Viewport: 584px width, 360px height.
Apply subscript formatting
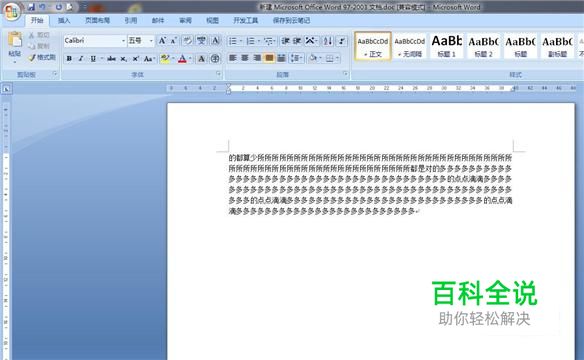tap(124, 59)
